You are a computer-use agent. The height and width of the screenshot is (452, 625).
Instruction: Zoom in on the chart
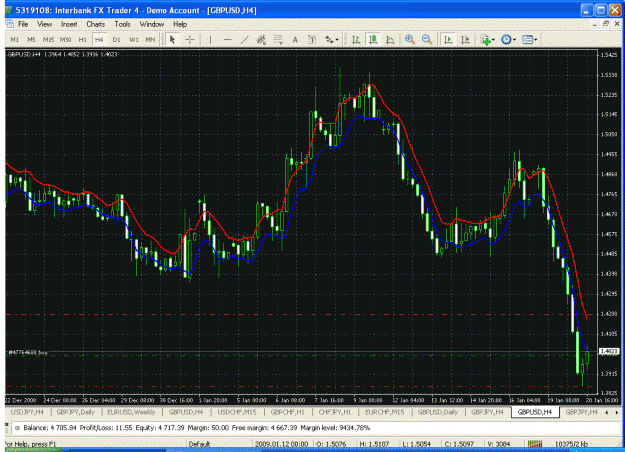point(410,39)
